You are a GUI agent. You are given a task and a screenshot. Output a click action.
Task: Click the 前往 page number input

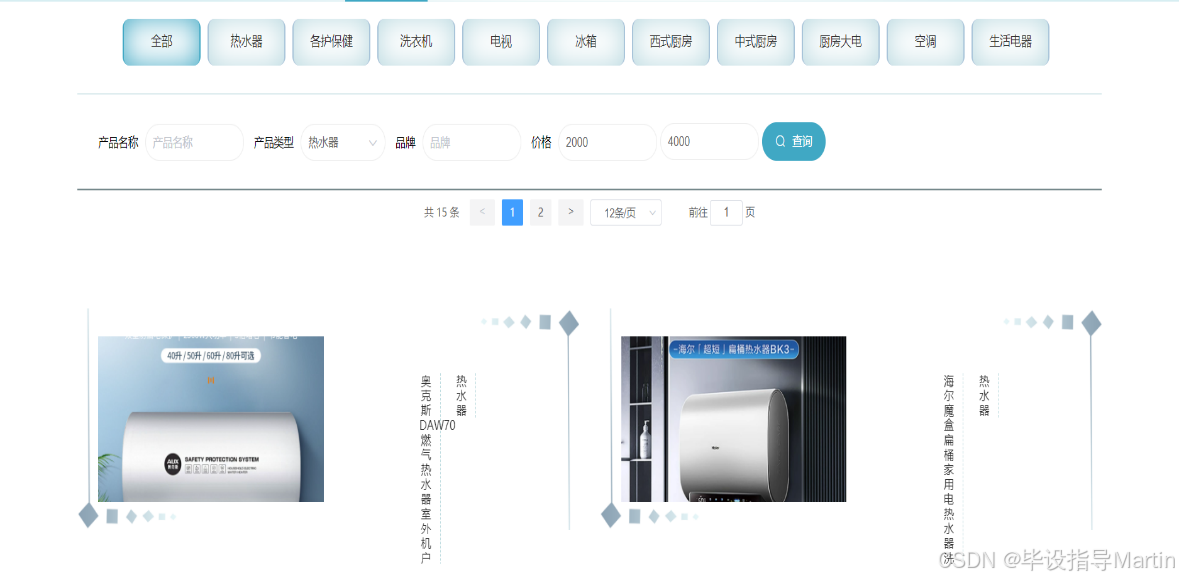click(x=726, y=213)
